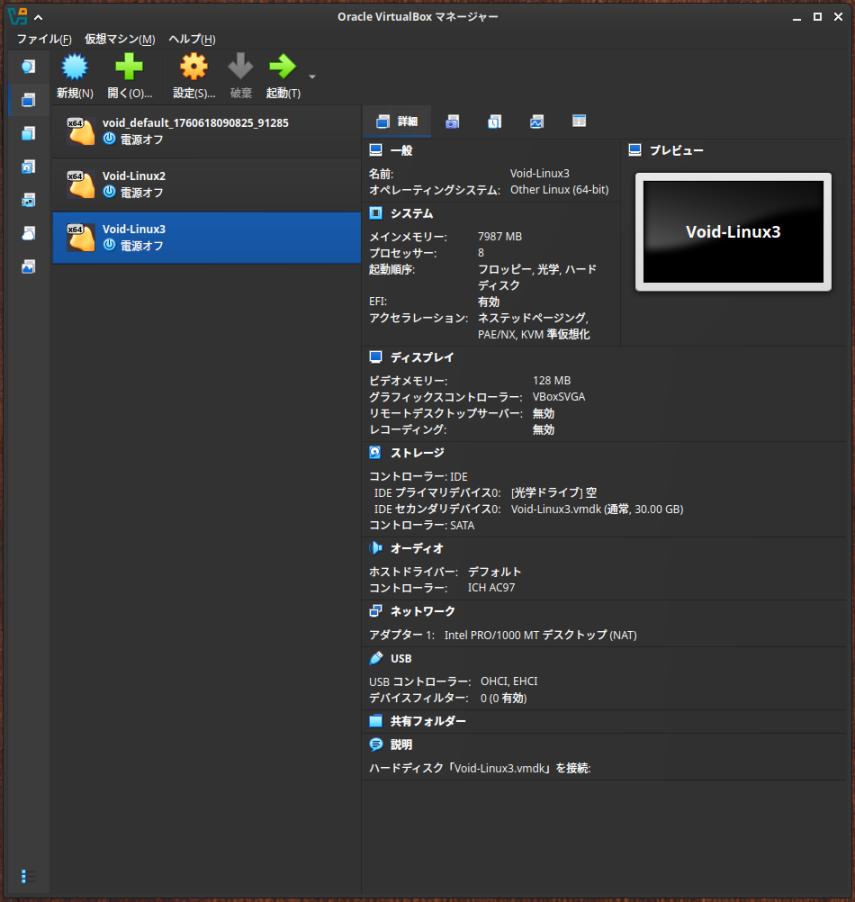Click the 7987 MB main memory value
Screen dimensions: 855x902
500,236
